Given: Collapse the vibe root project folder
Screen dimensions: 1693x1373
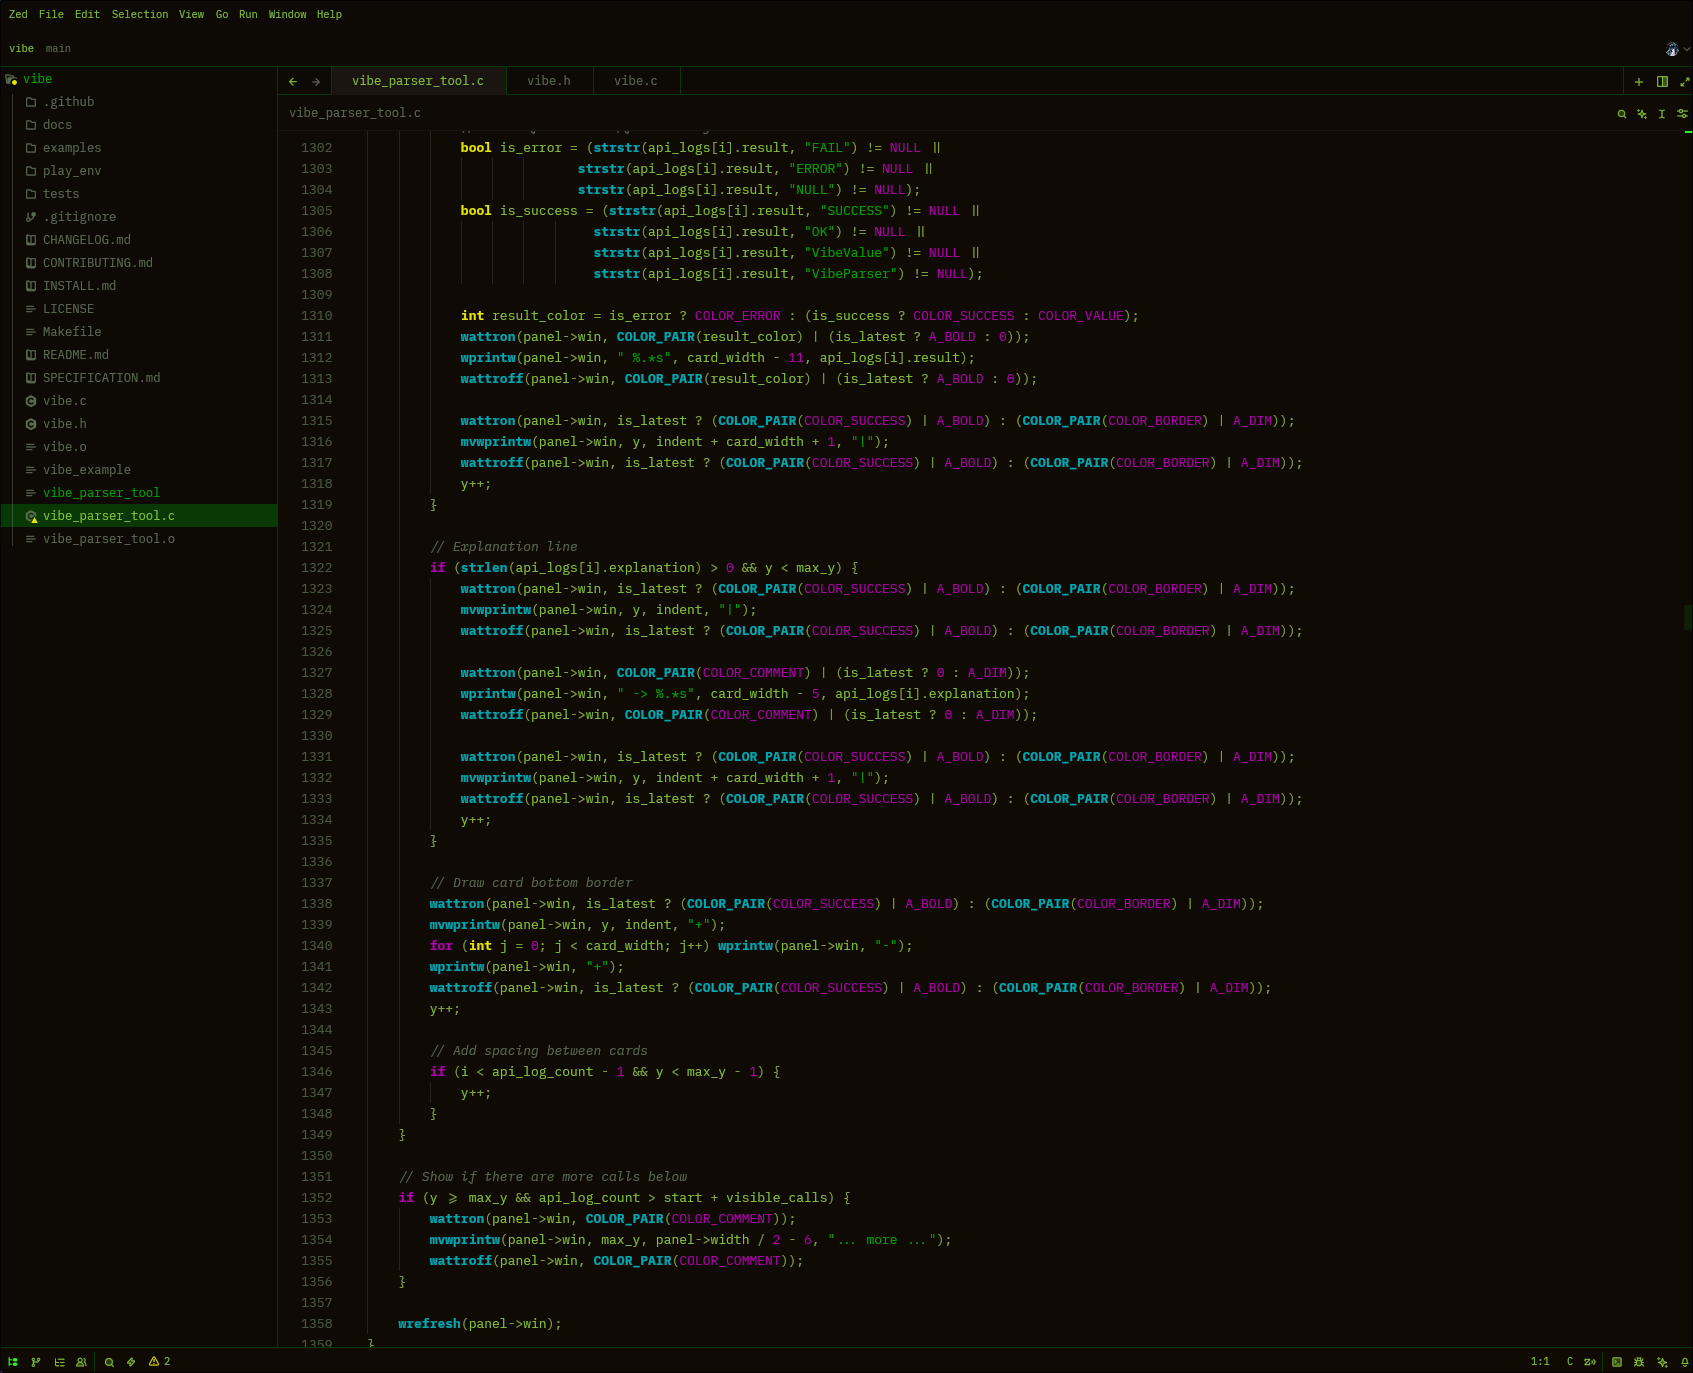Looking at the screenshot, I should coord(139,79).
